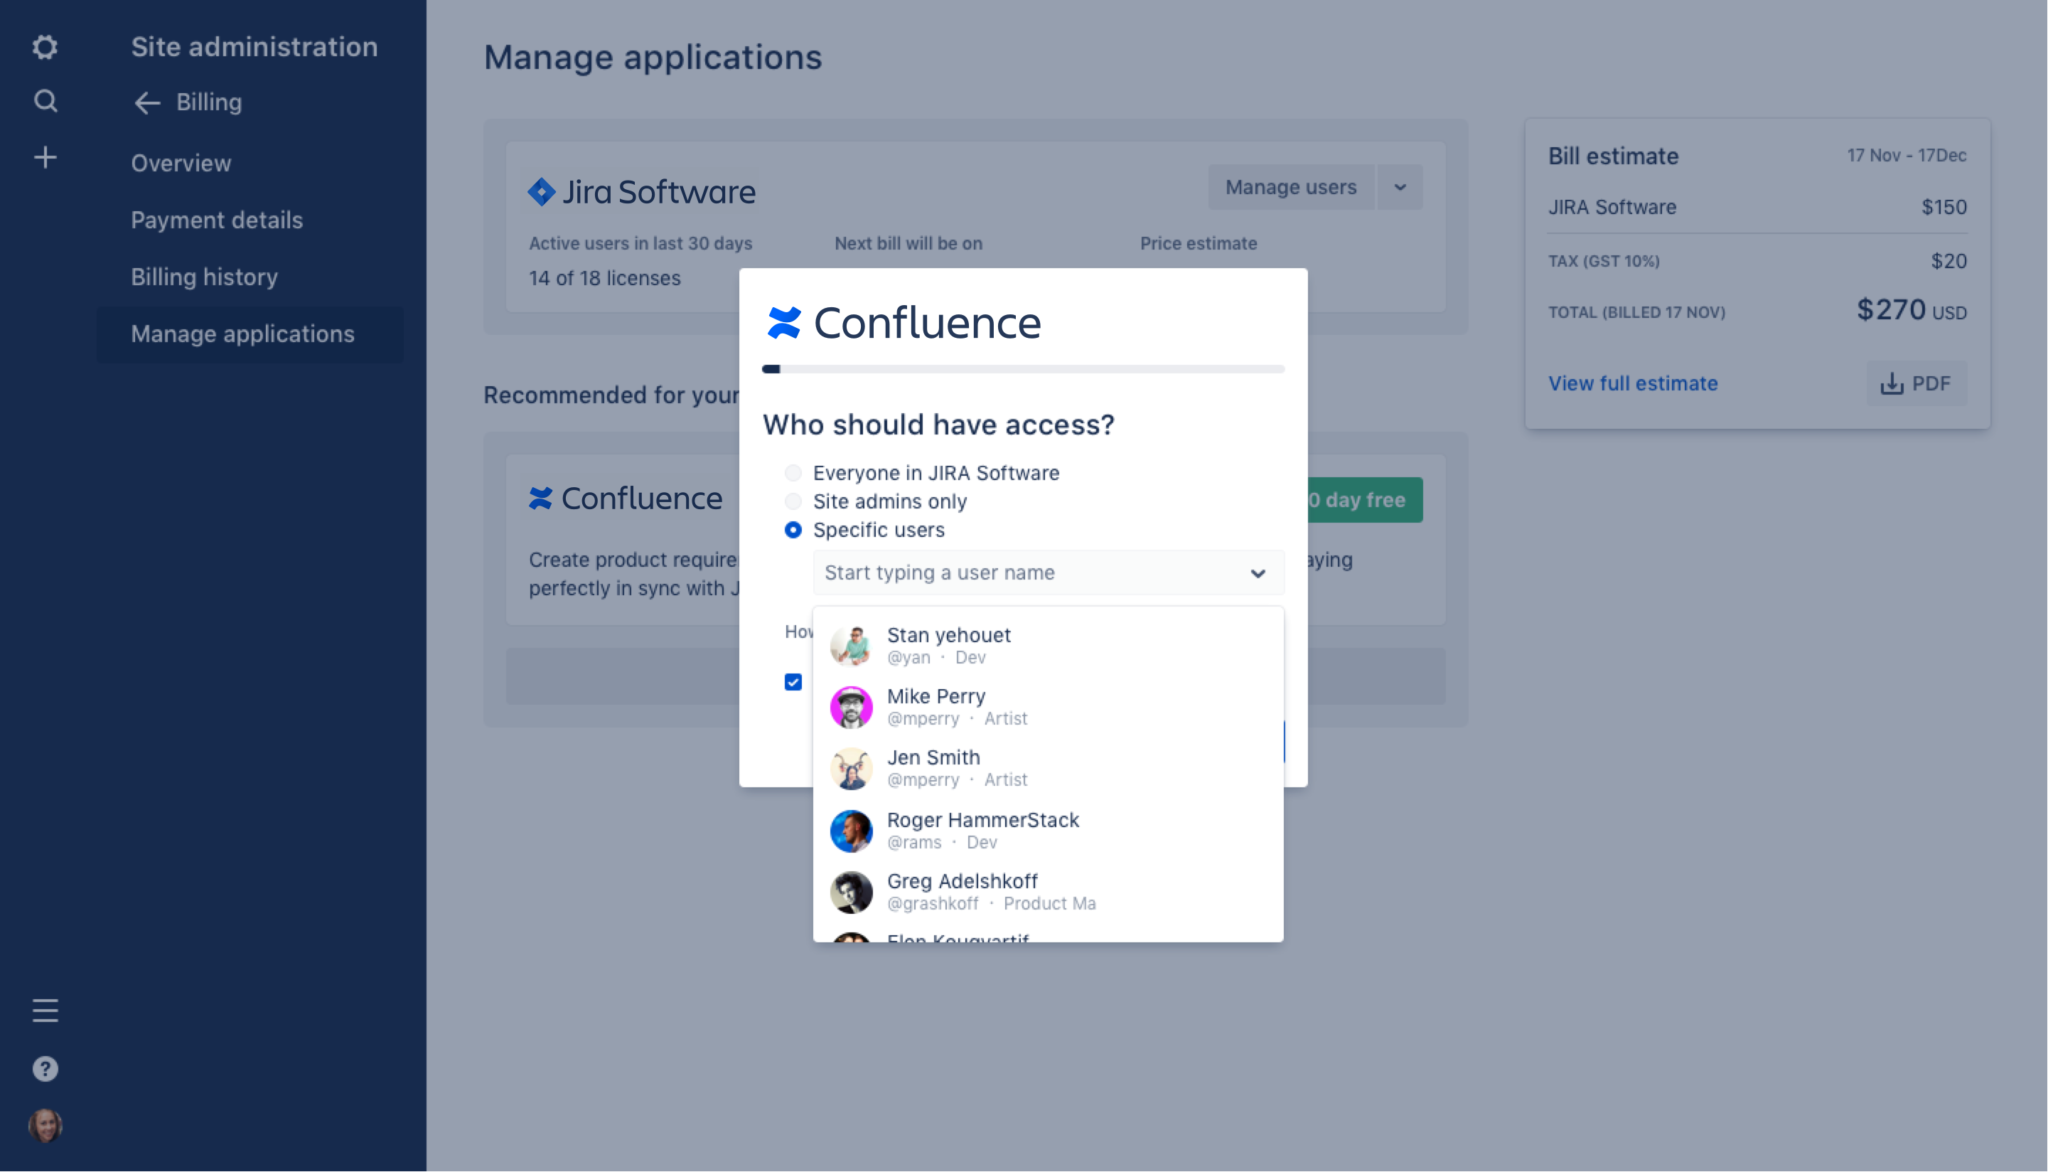This screenshot has height=1172, width=2048.
Task: Click the settings gear icon in sidebar
Action: tap(45, 47)
